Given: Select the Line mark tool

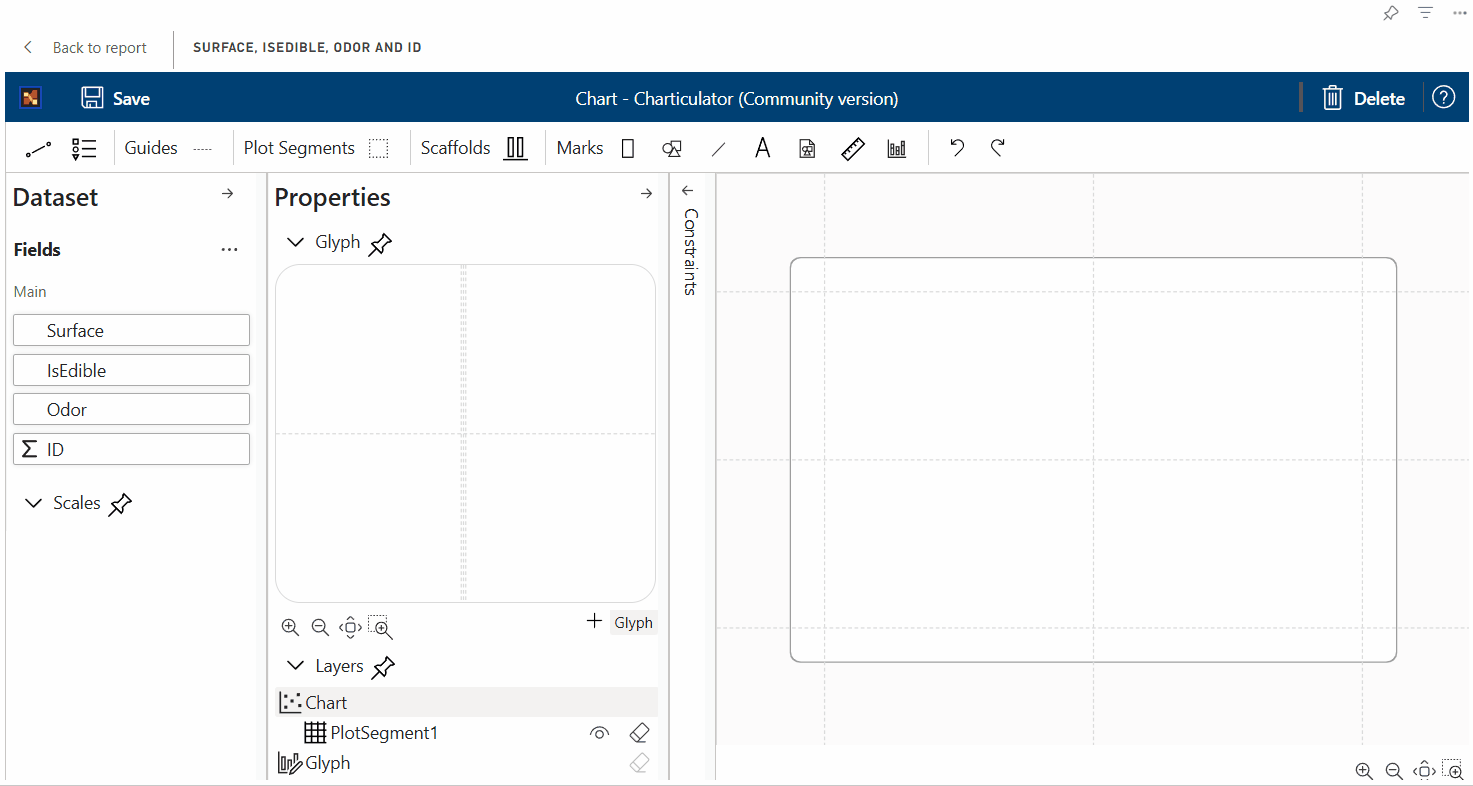Looking at the screenshot, I should tap(718, 147).
